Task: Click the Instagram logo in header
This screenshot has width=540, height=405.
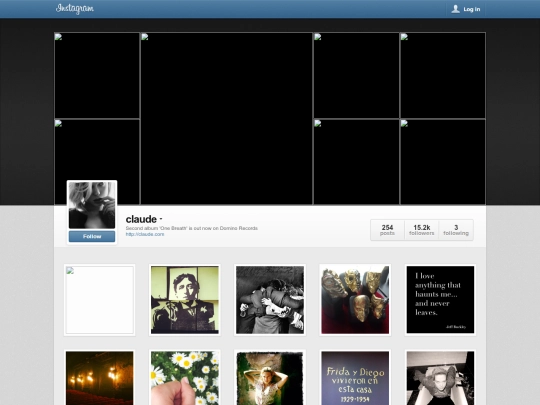Action: pos(75,9)
